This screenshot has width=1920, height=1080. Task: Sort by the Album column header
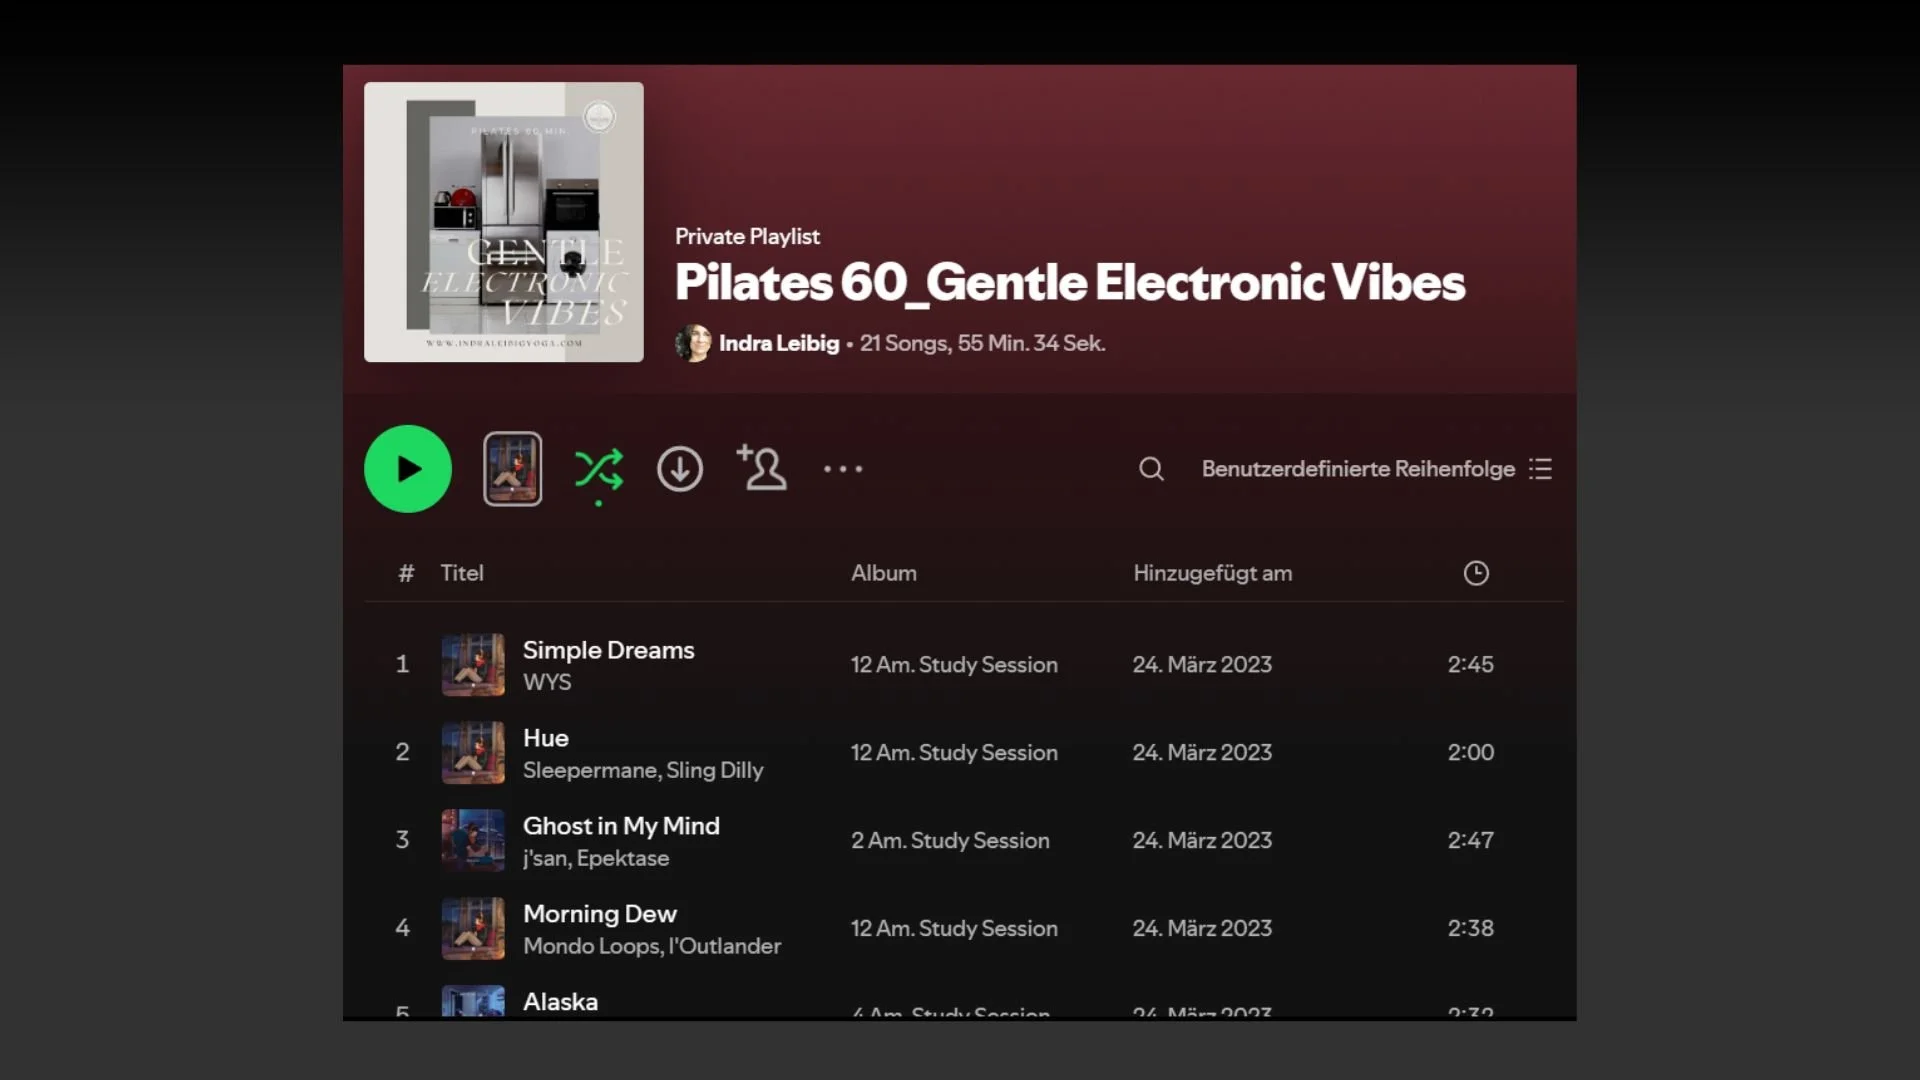coord(884,573)
